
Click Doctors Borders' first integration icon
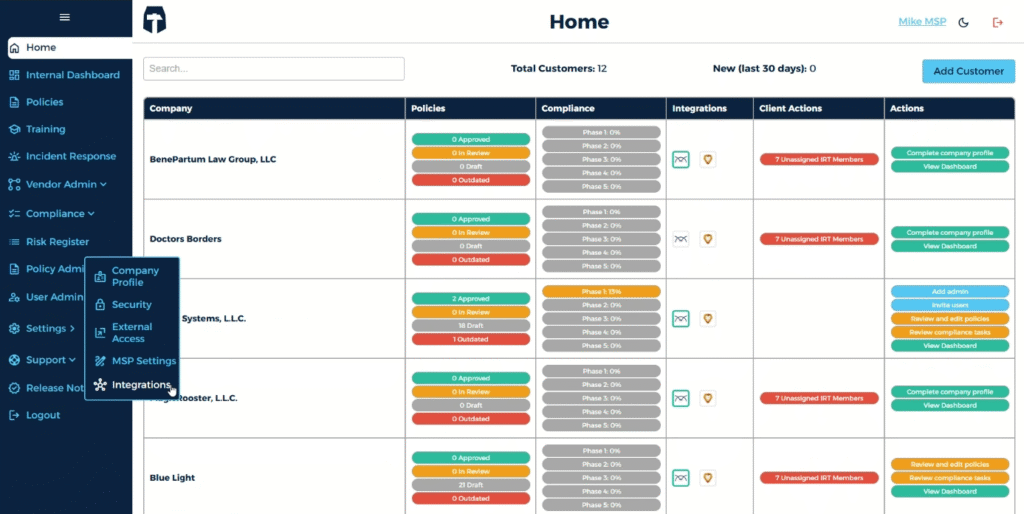[x=680, y=239]
